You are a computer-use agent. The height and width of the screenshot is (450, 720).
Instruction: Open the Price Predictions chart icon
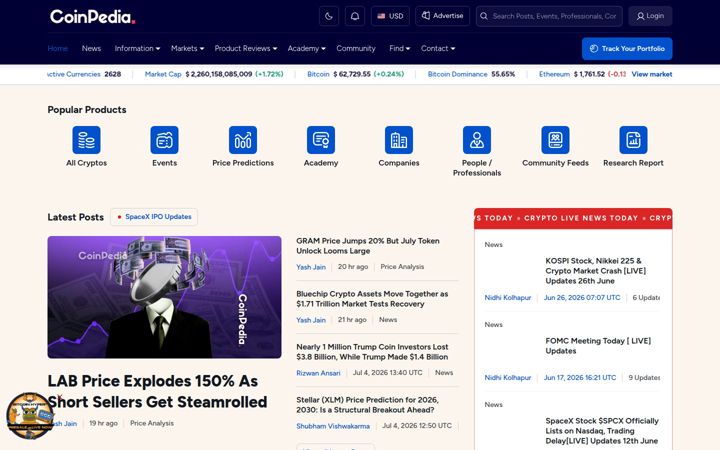coord(243,140)
